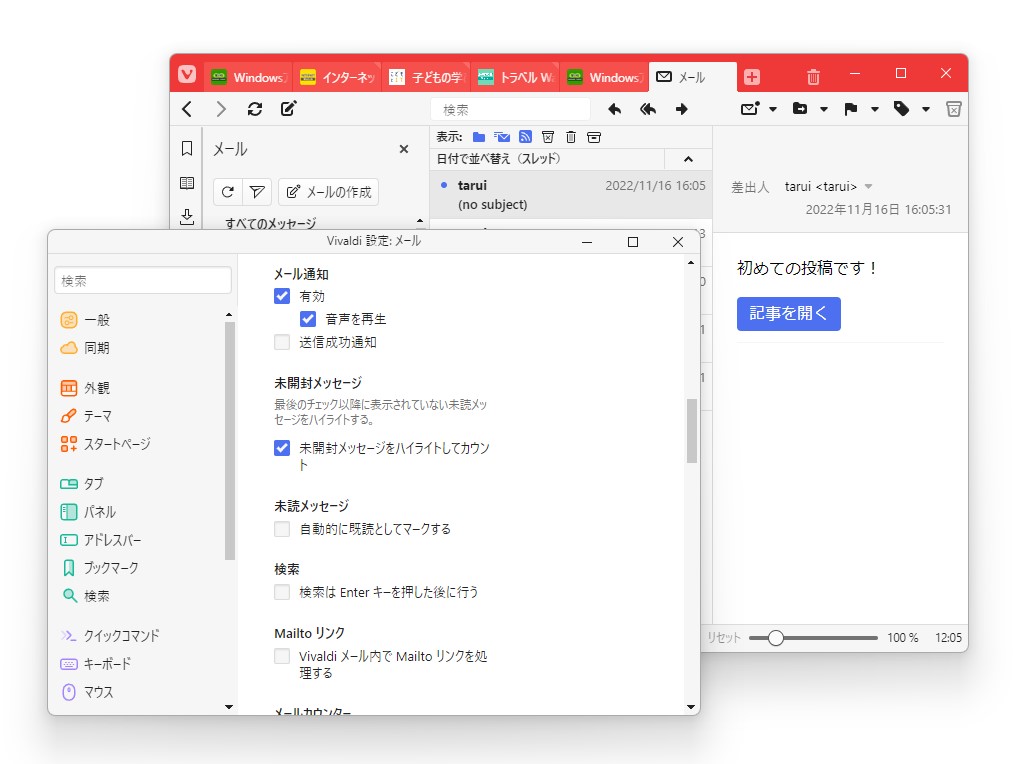Open the flag icon to flag the message

tap(852, 108)
